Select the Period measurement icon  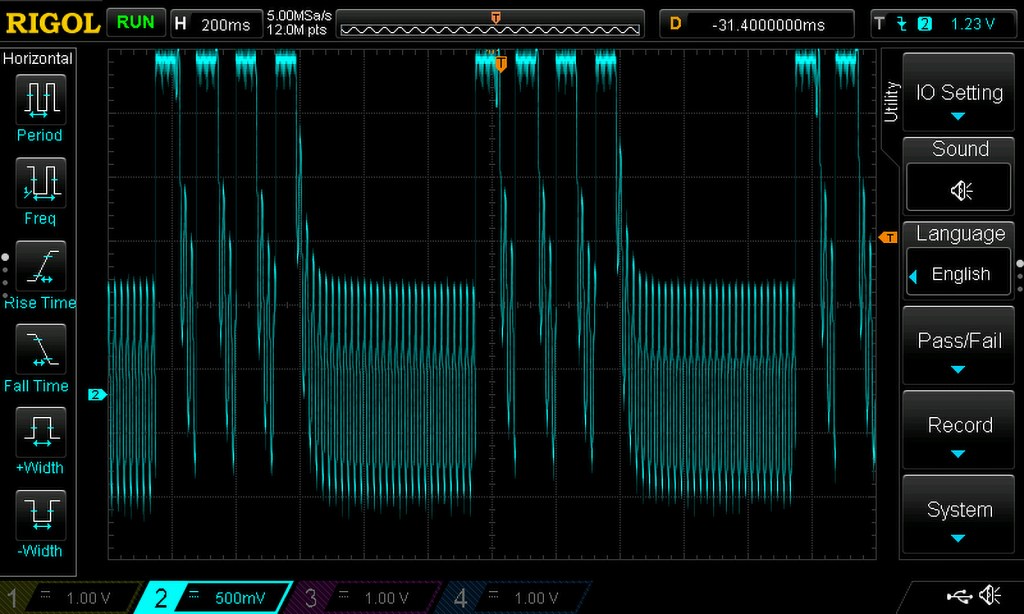(x=41, y=100)
